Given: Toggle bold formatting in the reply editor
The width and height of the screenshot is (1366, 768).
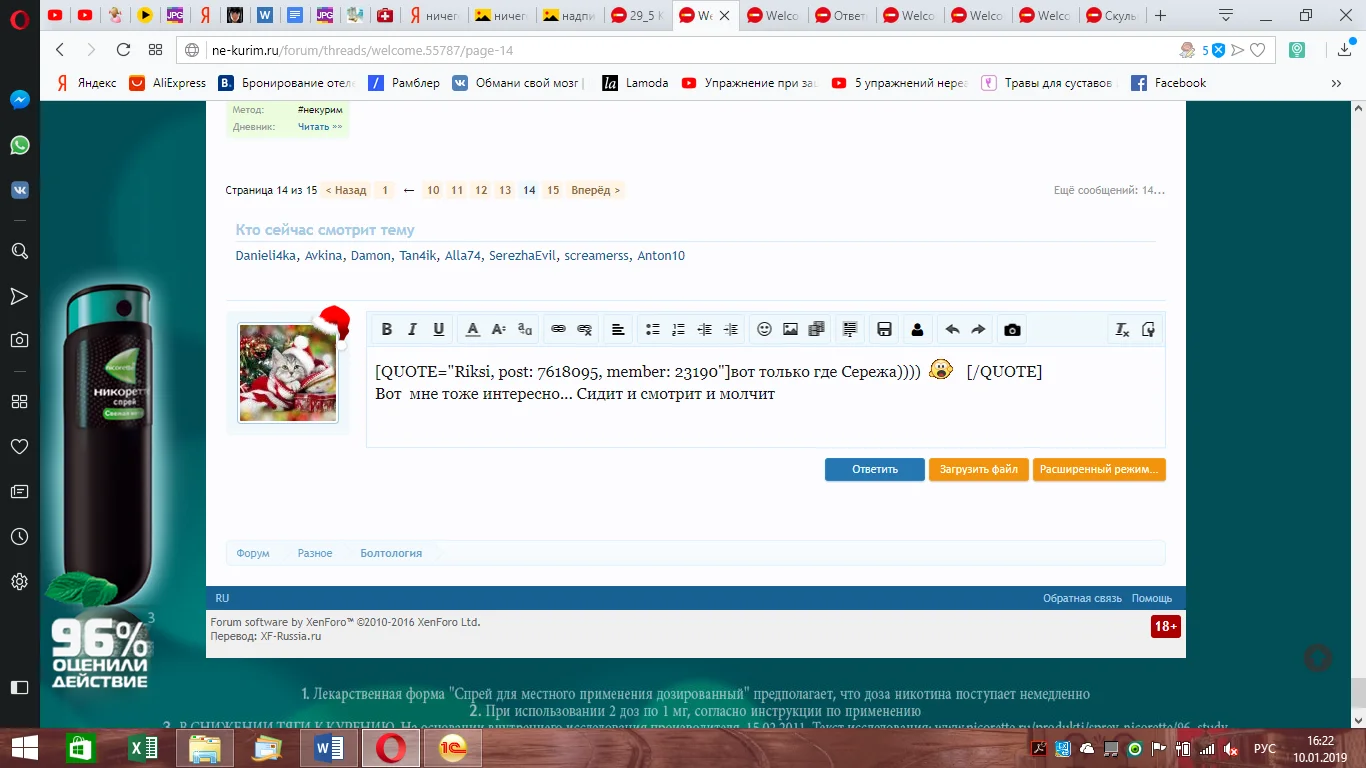Looking at the screenshot, I should coord(387,330).
